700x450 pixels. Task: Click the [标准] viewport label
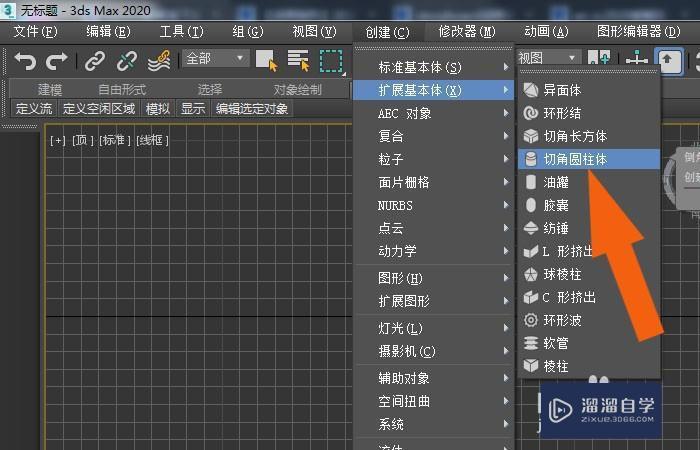tap(115, 140)
